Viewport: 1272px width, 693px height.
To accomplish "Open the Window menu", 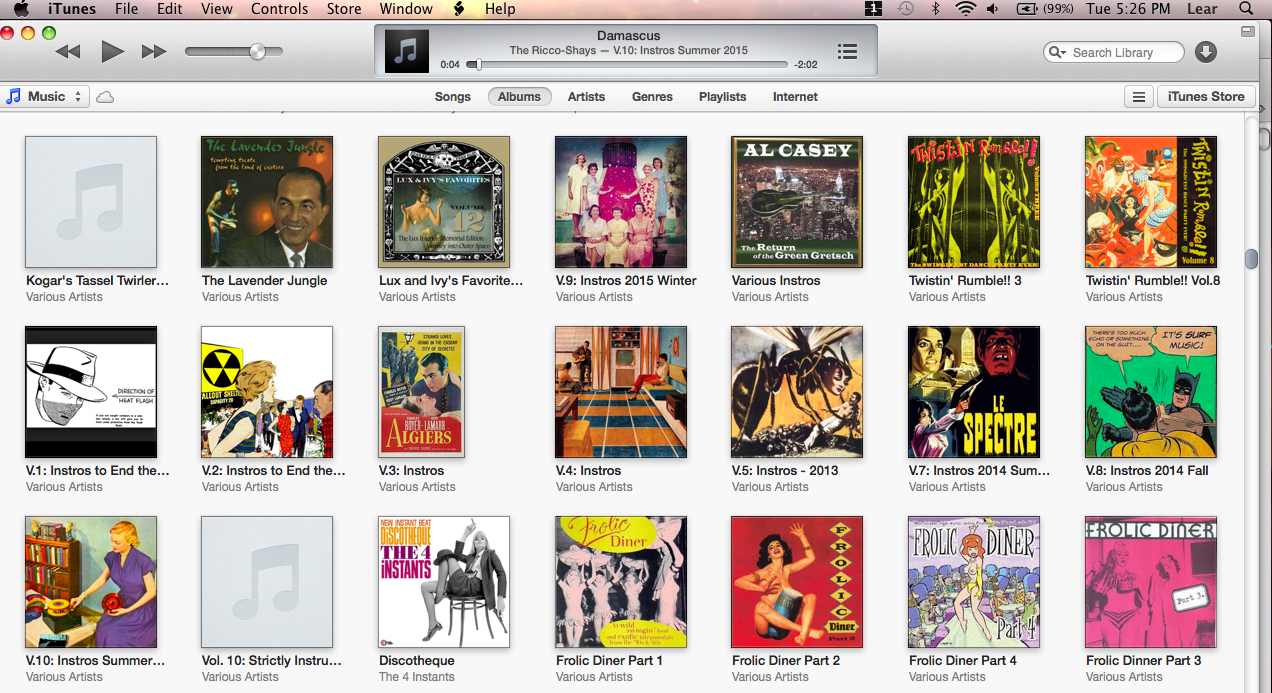I will (x=406, y=9).
